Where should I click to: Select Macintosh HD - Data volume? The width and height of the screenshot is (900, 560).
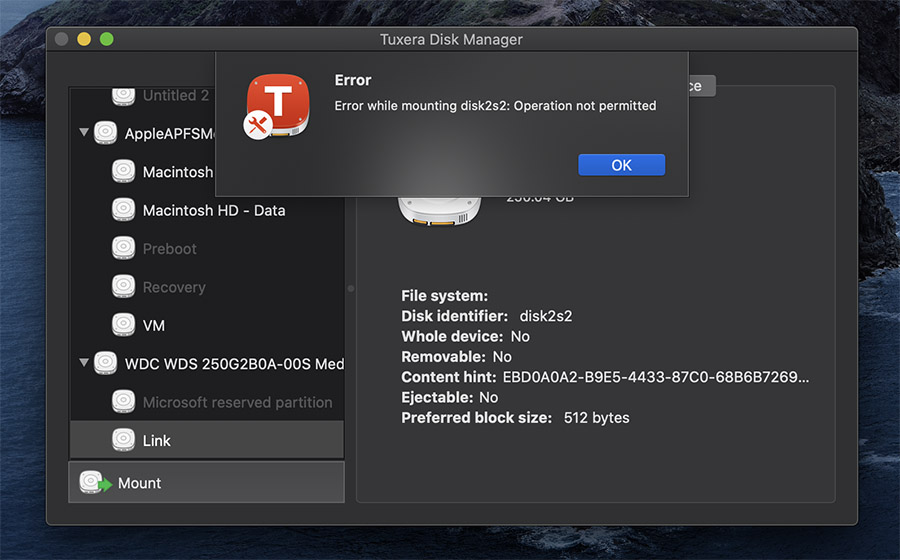pos(207,210)
